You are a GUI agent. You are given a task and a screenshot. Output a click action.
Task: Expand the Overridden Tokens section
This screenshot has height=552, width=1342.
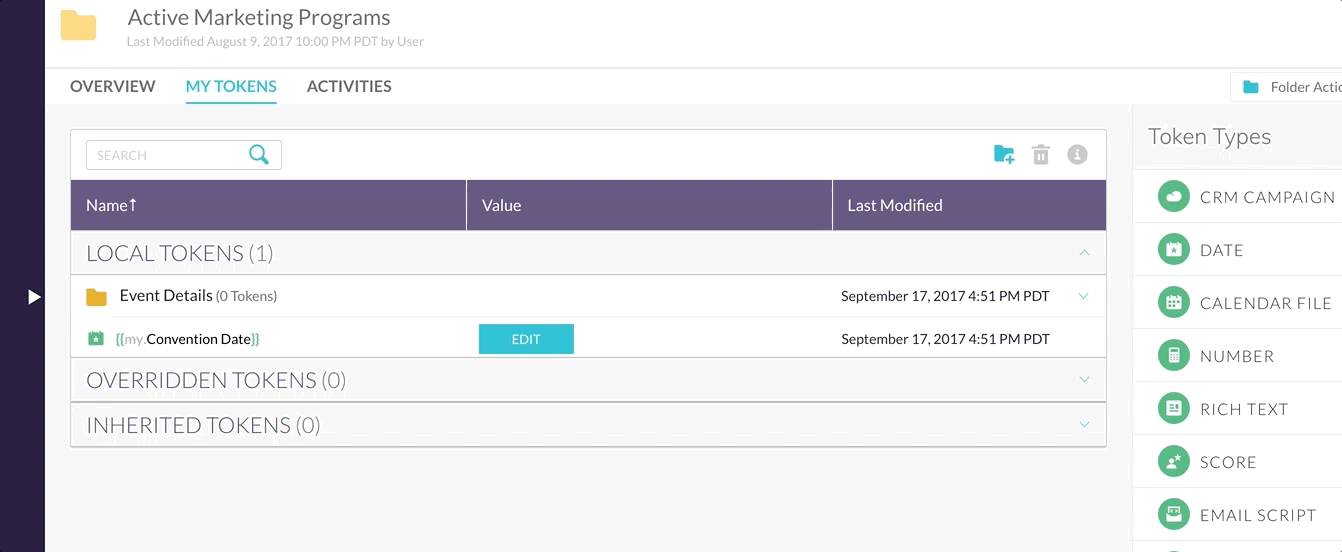click(1084, 380)
